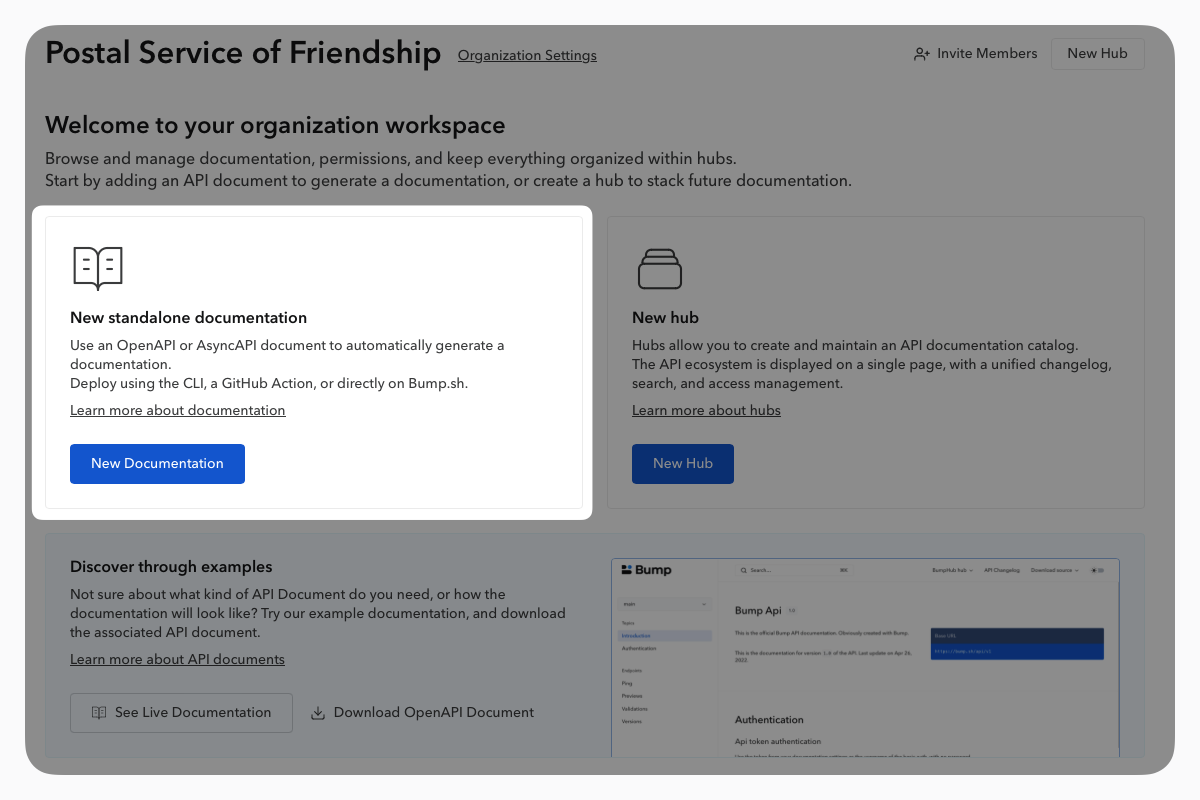Click the person-plus icon beside Invite Members
The width and height of the screenshot is (1200, 800).
point(922,54)
